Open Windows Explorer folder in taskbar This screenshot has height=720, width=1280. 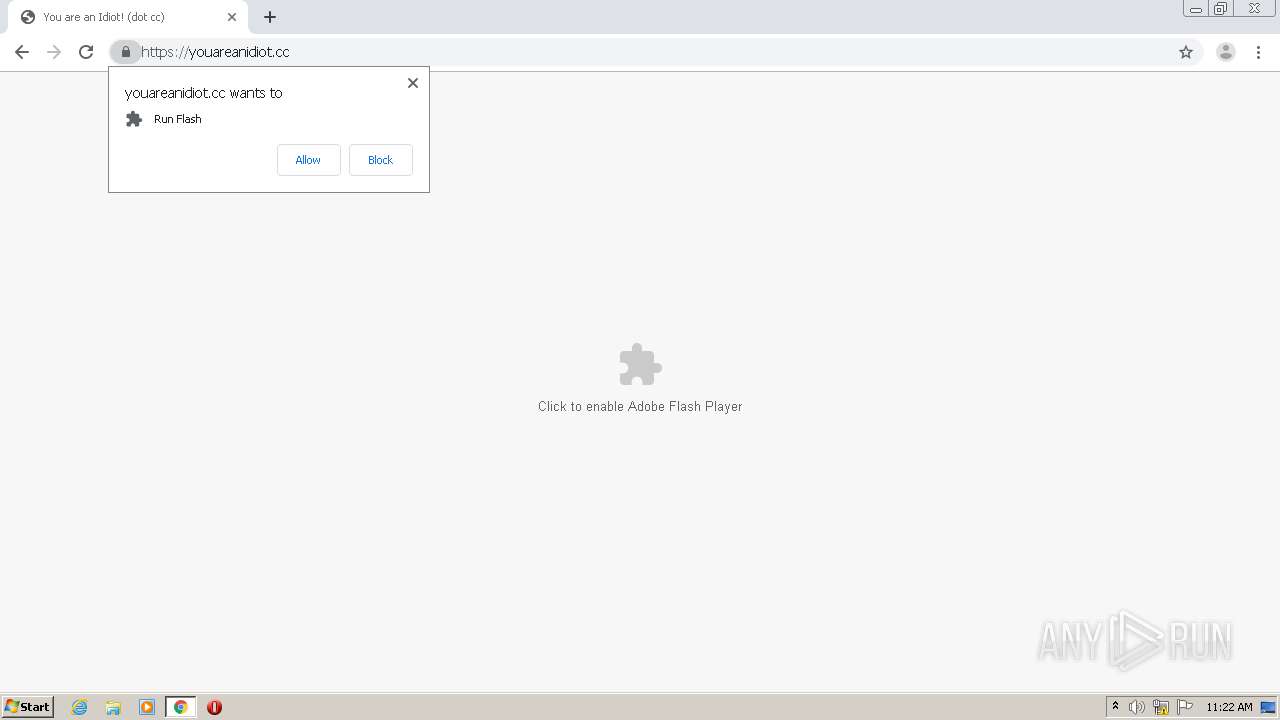pyautogui.click(x=113, y=707)
